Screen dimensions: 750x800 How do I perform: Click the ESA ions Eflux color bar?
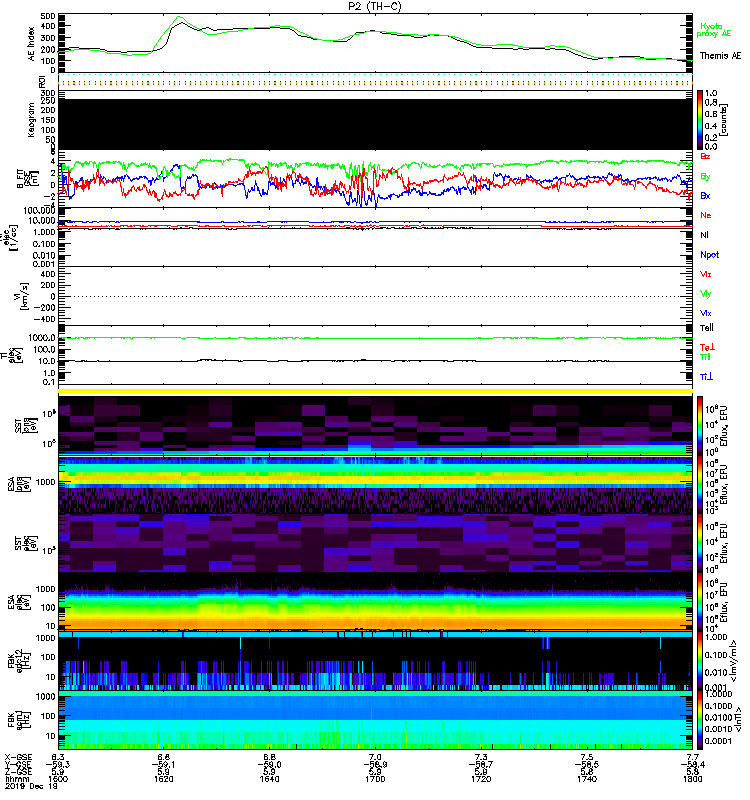pyautogui.click(x=700, y=484)
